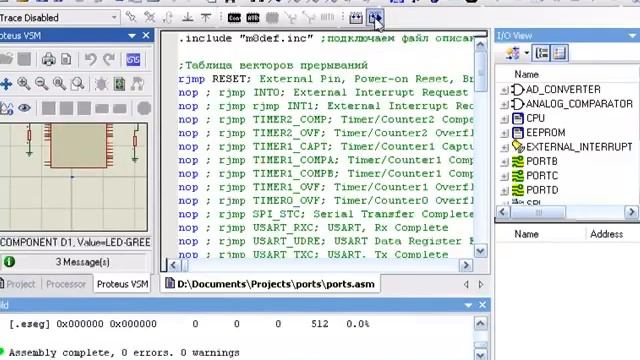Expand the EXTERNAL_INTERRUPT node
This screenshot has height=360, width=640.
pos(504,147)
